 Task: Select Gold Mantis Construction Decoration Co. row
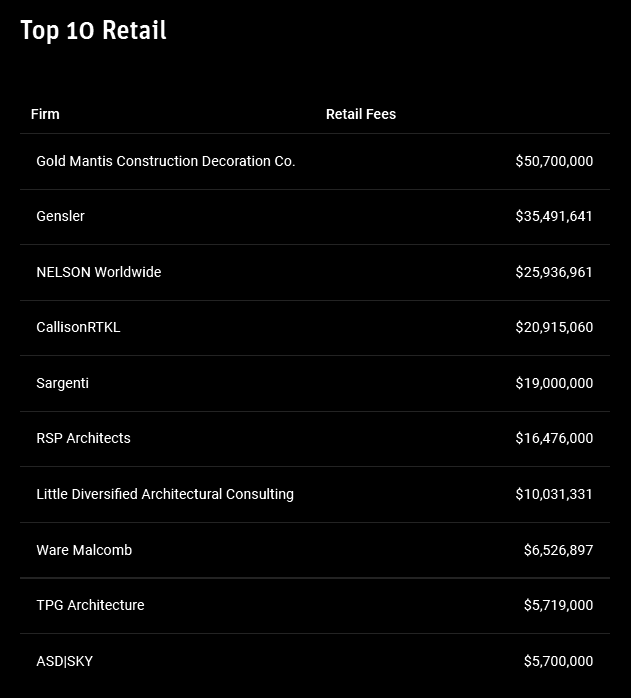166,161
